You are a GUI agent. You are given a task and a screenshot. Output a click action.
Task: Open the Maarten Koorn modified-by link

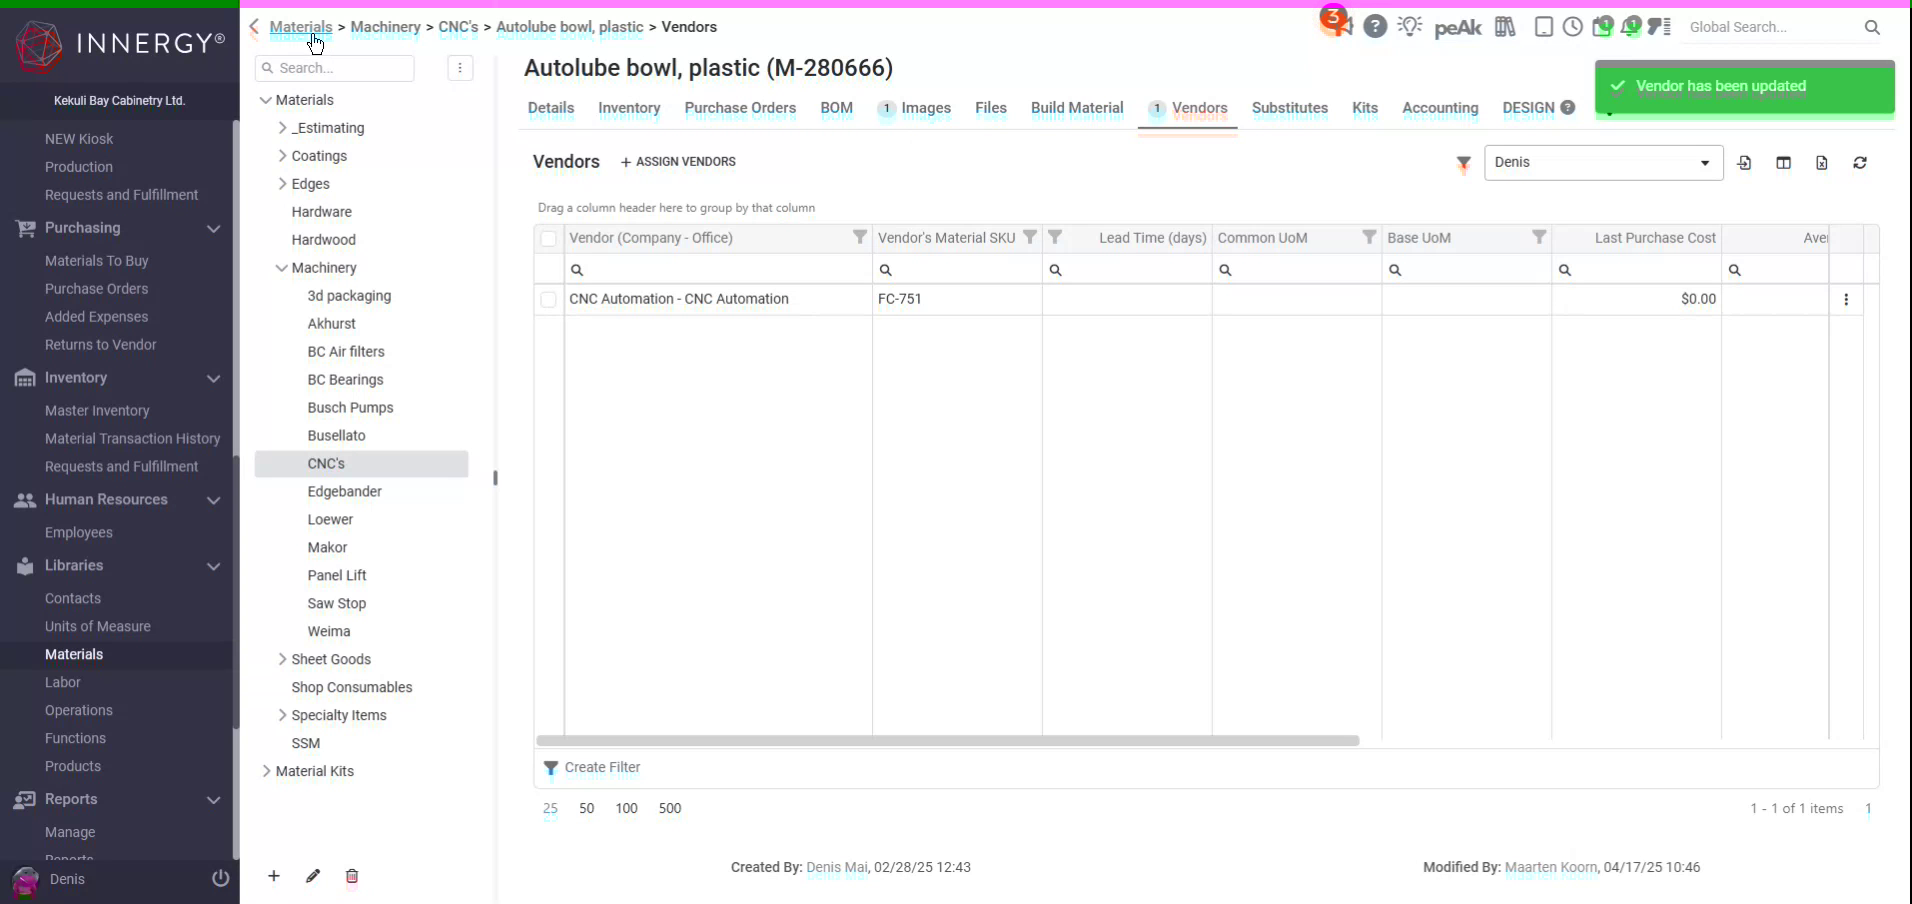click(x=1551, y=868)
